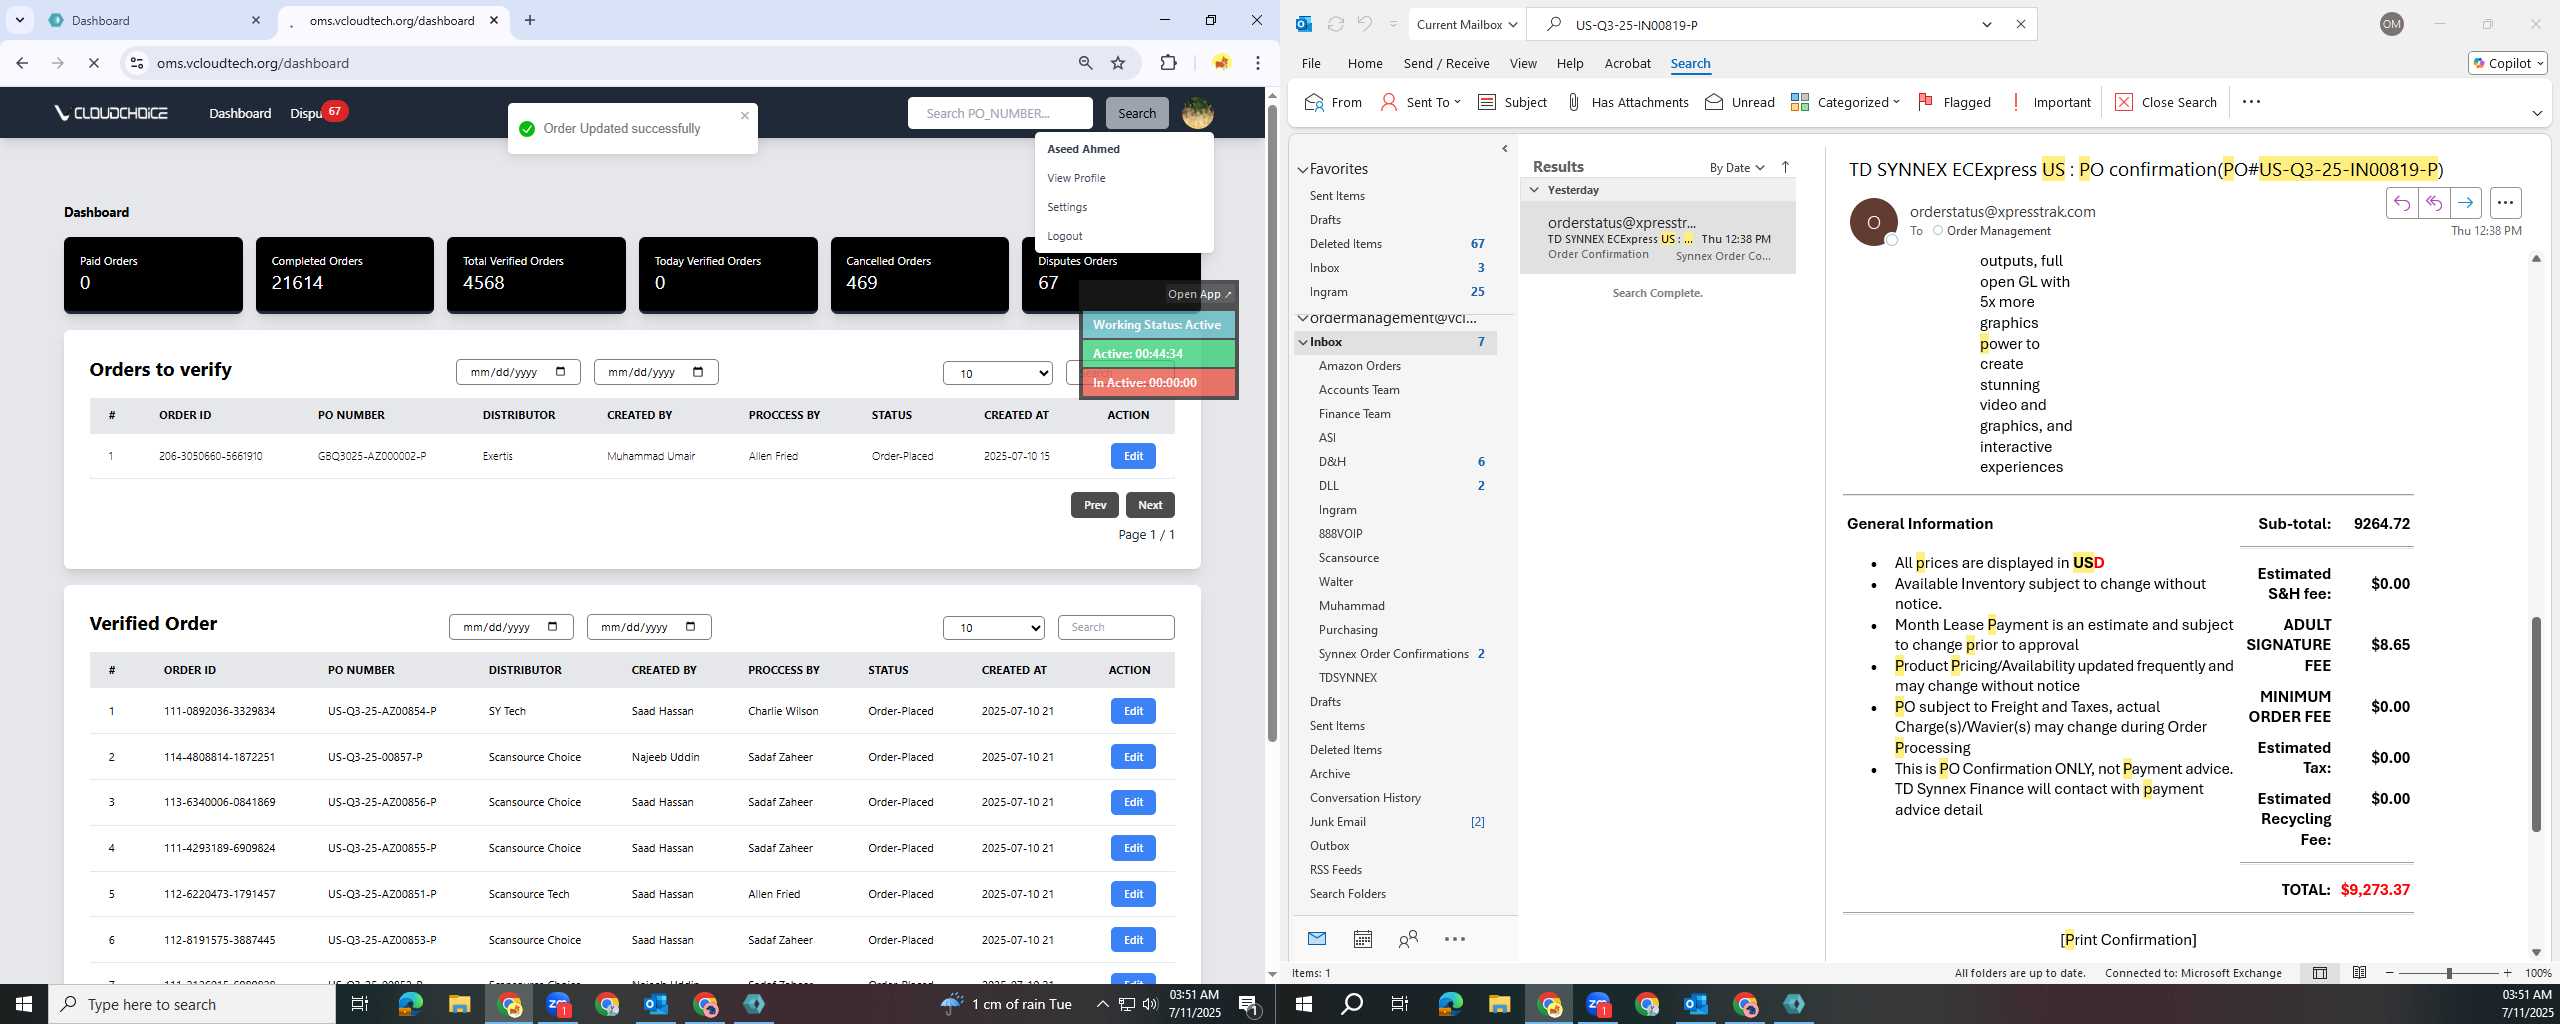Viewport: 2560px width, 1024px height.
Task: Click Outlook reply all icon
Action: 2433,203
